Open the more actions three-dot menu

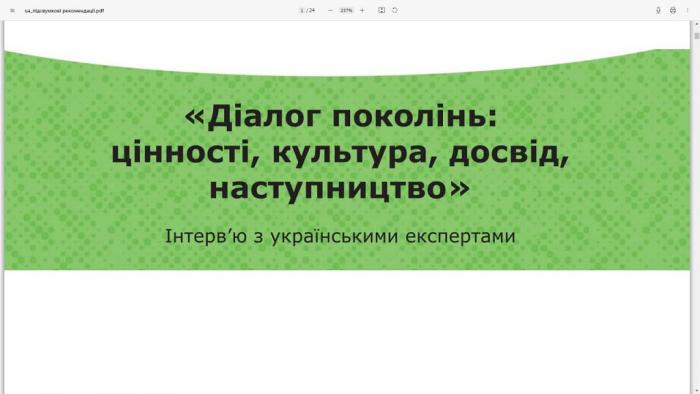(688, 10)
